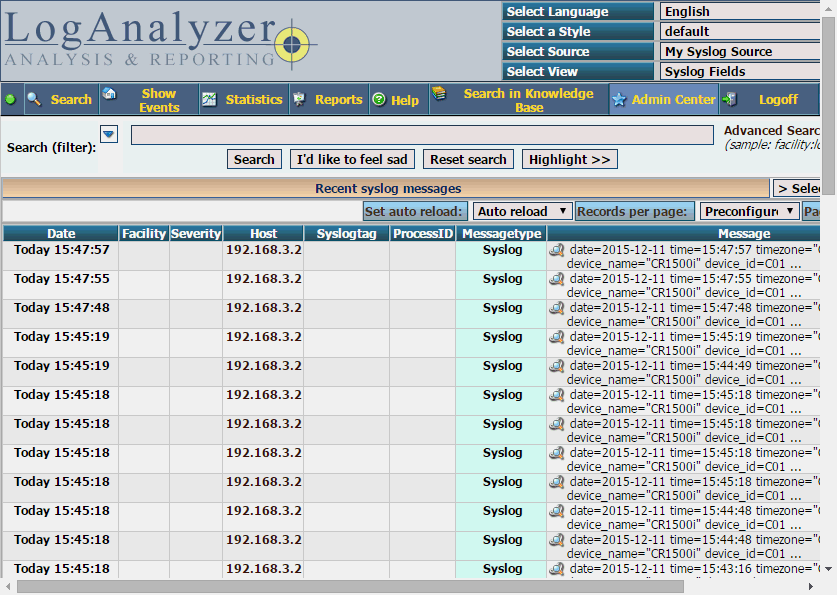Click the Show Events home icon

point(109,94)
